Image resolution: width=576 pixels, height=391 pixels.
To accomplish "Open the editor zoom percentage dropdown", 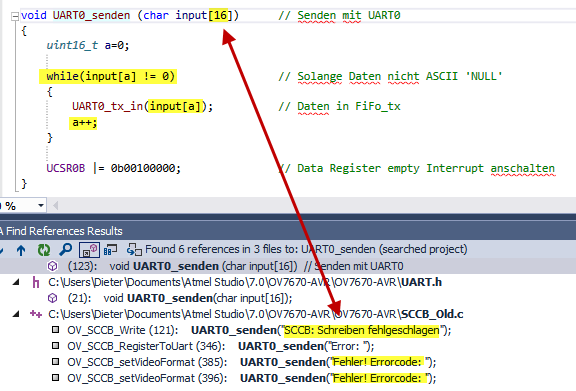I will (x=41, y=205).
